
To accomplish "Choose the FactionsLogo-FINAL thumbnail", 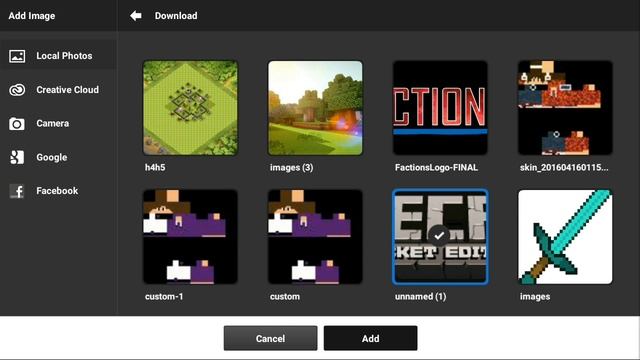I will tap(440, 108).
